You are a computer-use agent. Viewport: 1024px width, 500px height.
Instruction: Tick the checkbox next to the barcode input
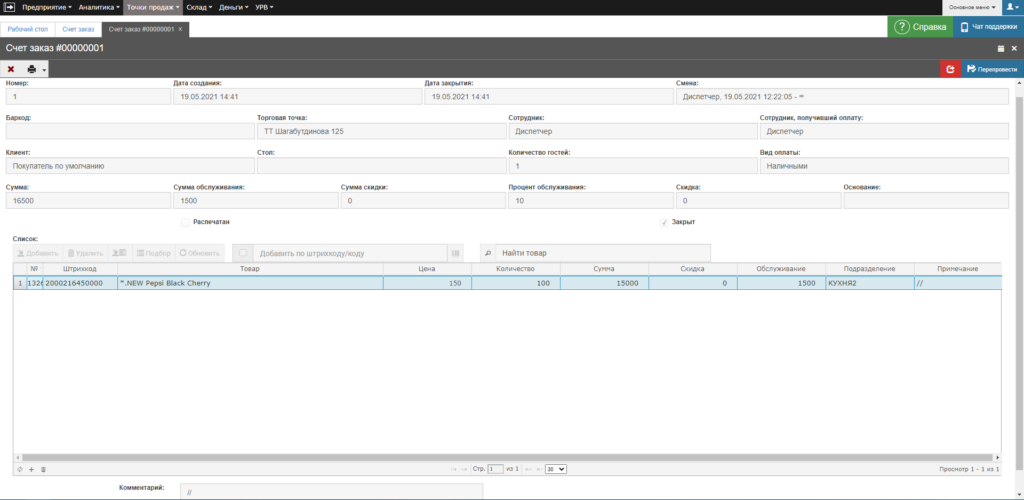pyautogui.click(x=242, y=253)
